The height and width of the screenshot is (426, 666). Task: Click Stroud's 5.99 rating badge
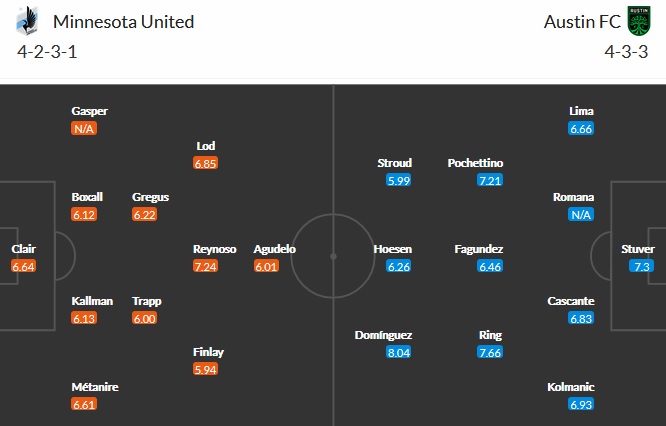coord(399,180)
